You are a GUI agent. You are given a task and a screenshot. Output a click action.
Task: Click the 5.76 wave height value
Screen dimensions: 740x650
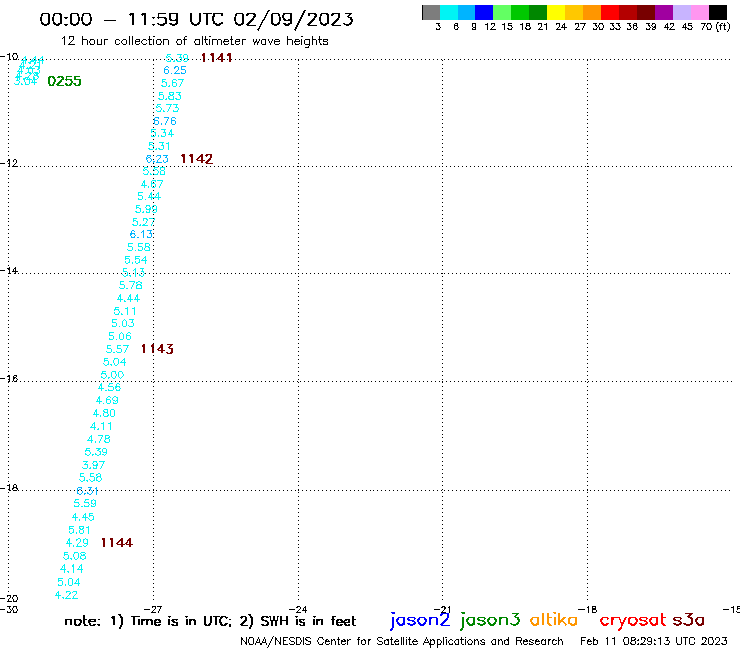(130, 285)
